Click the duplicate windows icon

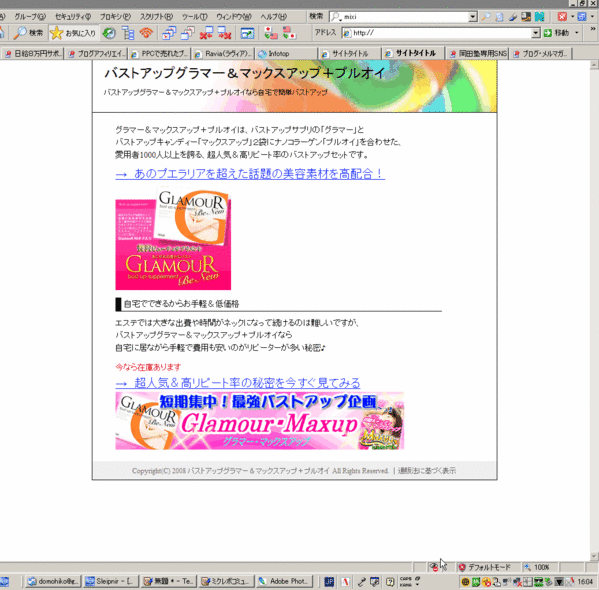point(187,33)
